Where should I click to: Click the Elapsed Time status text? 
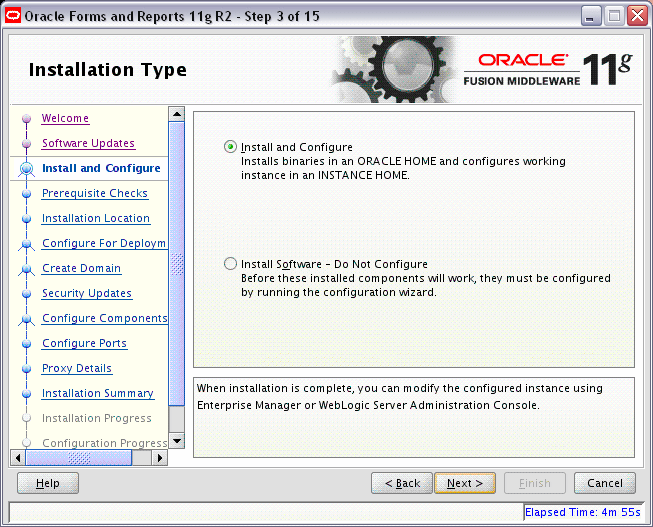pos(582,512)
